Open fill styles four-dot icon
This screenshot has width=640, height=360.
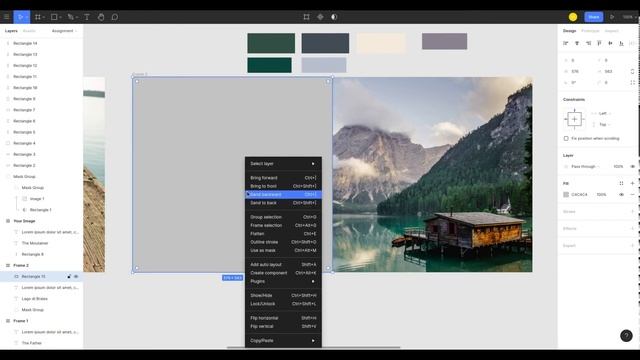coord(621,183)
